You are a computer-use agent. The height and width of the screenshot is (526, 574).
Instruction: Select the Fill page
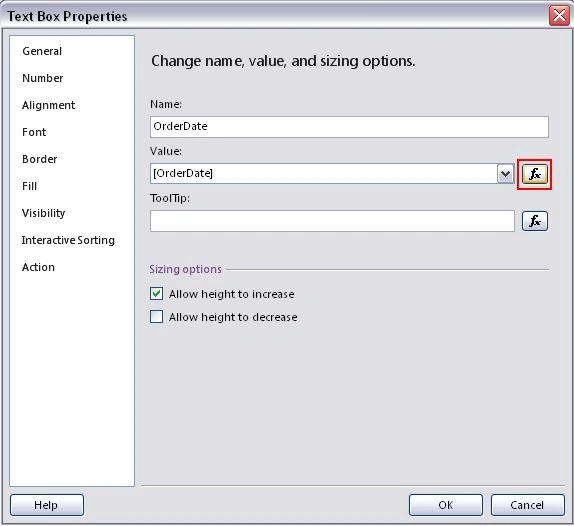[x=29, y=186]
